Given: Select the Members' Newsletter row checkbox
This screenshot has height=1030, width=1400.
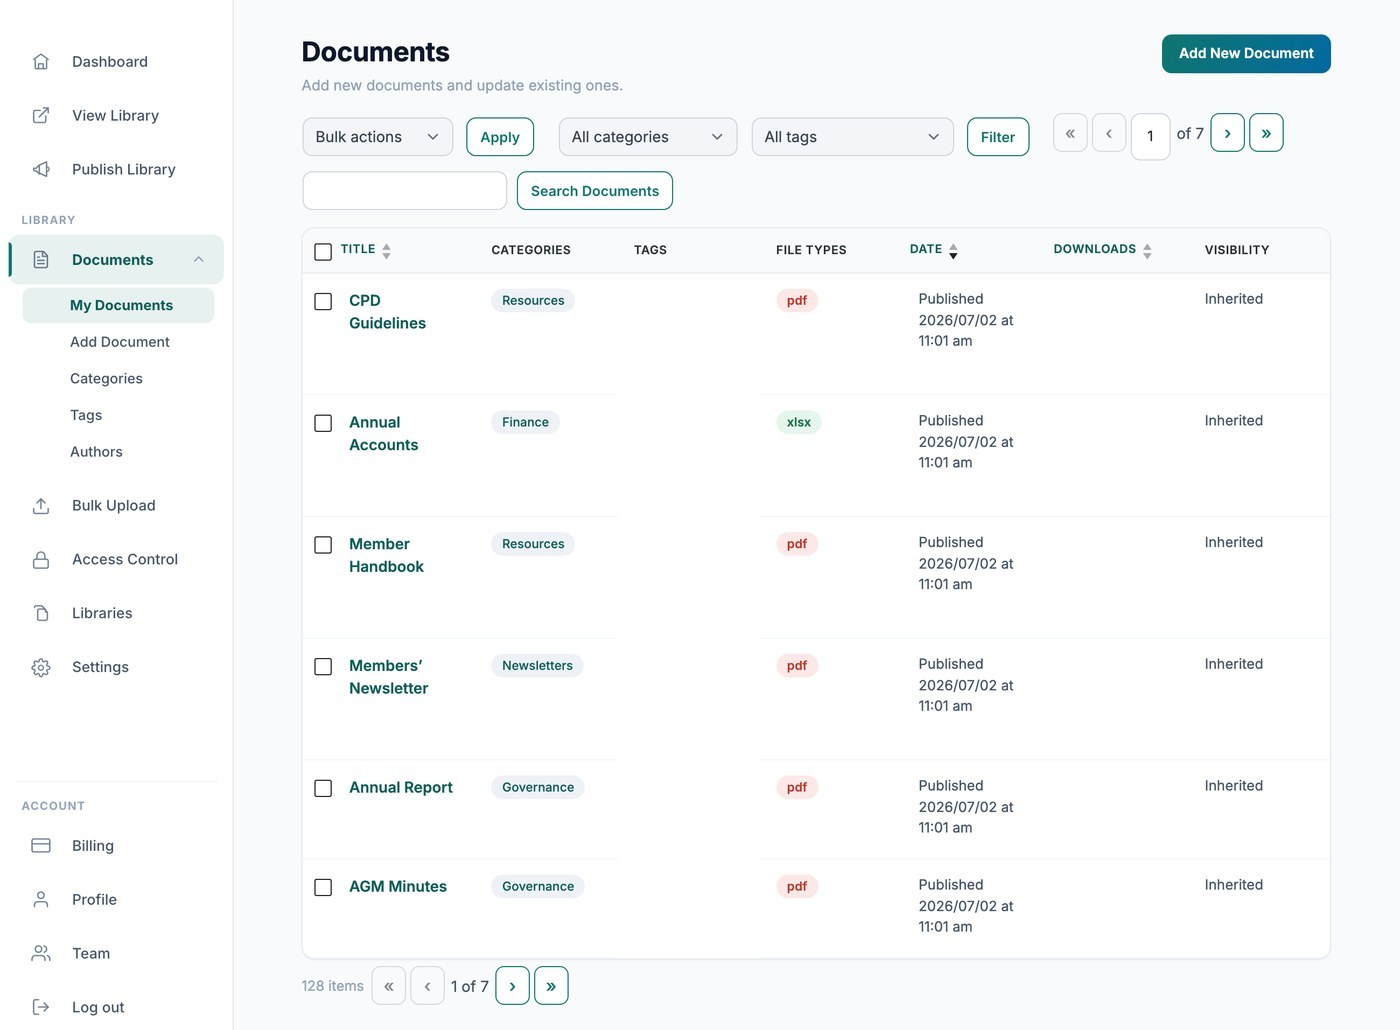Looking at the screenshot, I should (x=323, y=667).
